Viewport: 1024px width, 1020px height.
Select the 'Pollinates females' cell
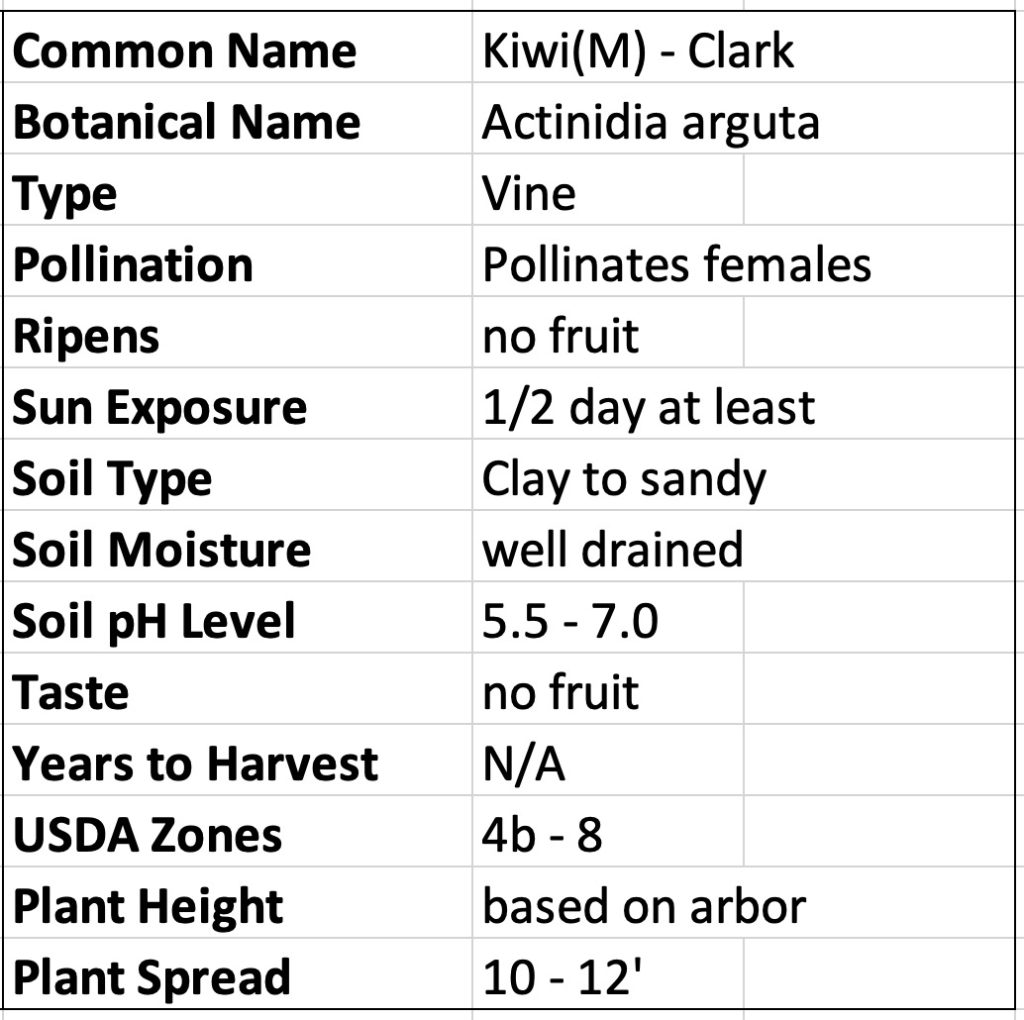tap(676, 265)
